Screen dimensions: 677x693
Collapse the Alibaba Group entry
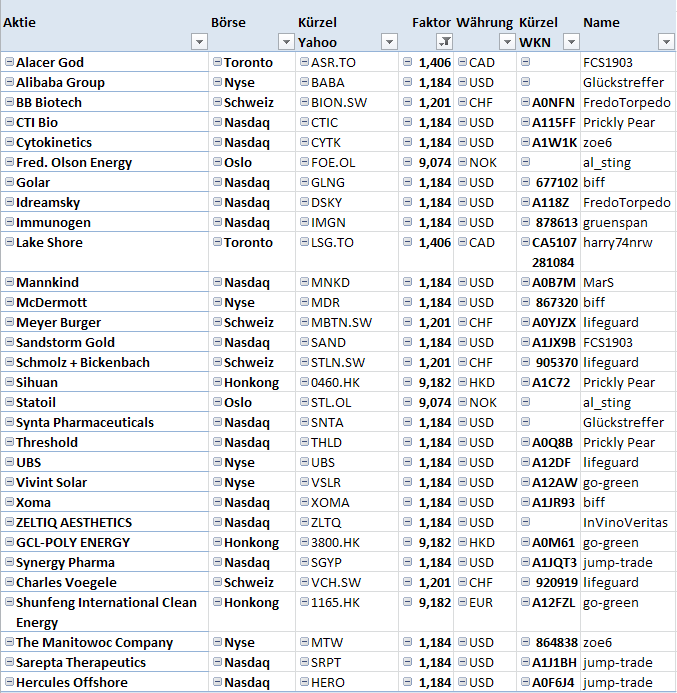9,82
